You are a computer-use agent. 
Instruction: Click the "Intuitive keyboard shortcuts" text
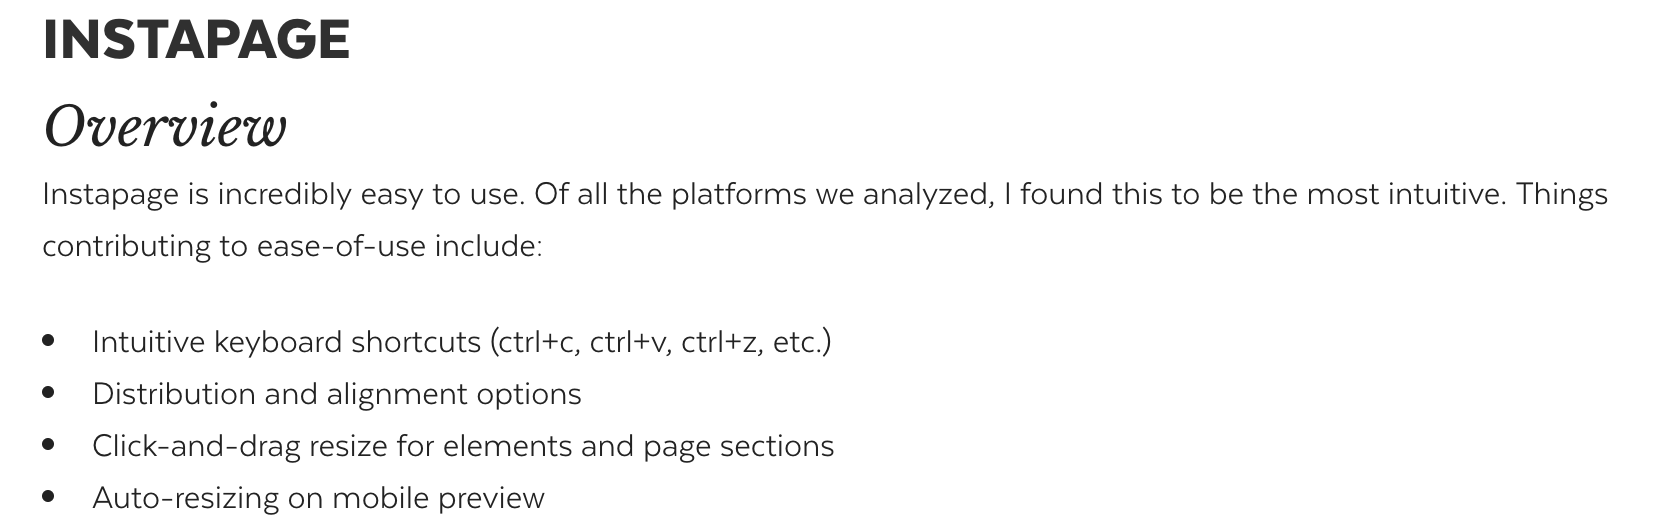point(286,342)
